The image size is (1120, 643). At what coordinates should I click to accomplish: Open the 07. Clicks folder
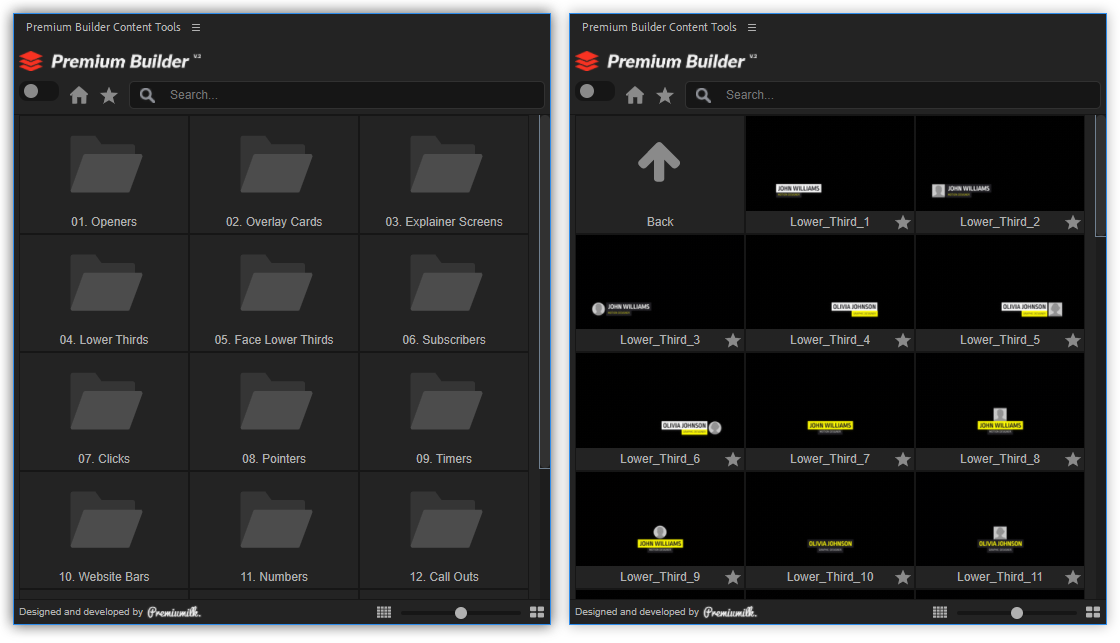click(104, 412)
